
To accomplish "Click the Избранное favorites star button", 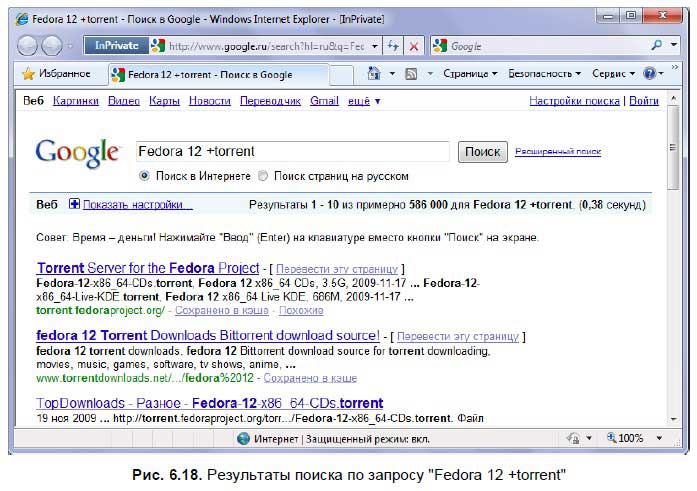I will click(55, 74).
